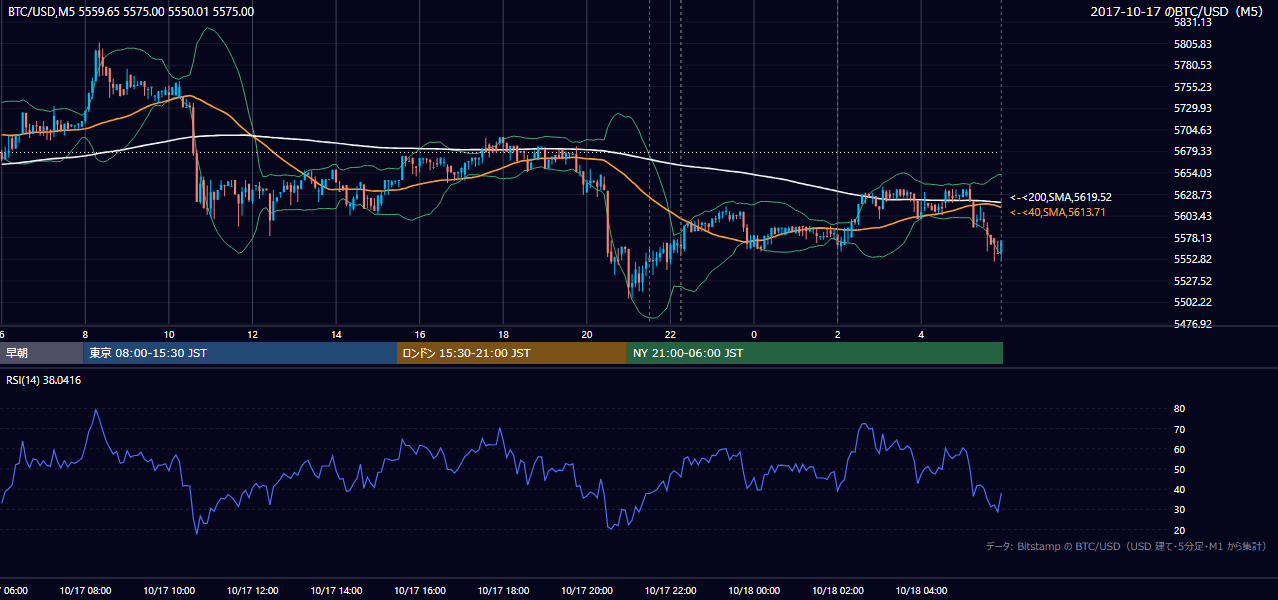Click the 10/18 00:00 date axis label
This screenshot has height=600, width=1278.
click(x=754, y=591)
